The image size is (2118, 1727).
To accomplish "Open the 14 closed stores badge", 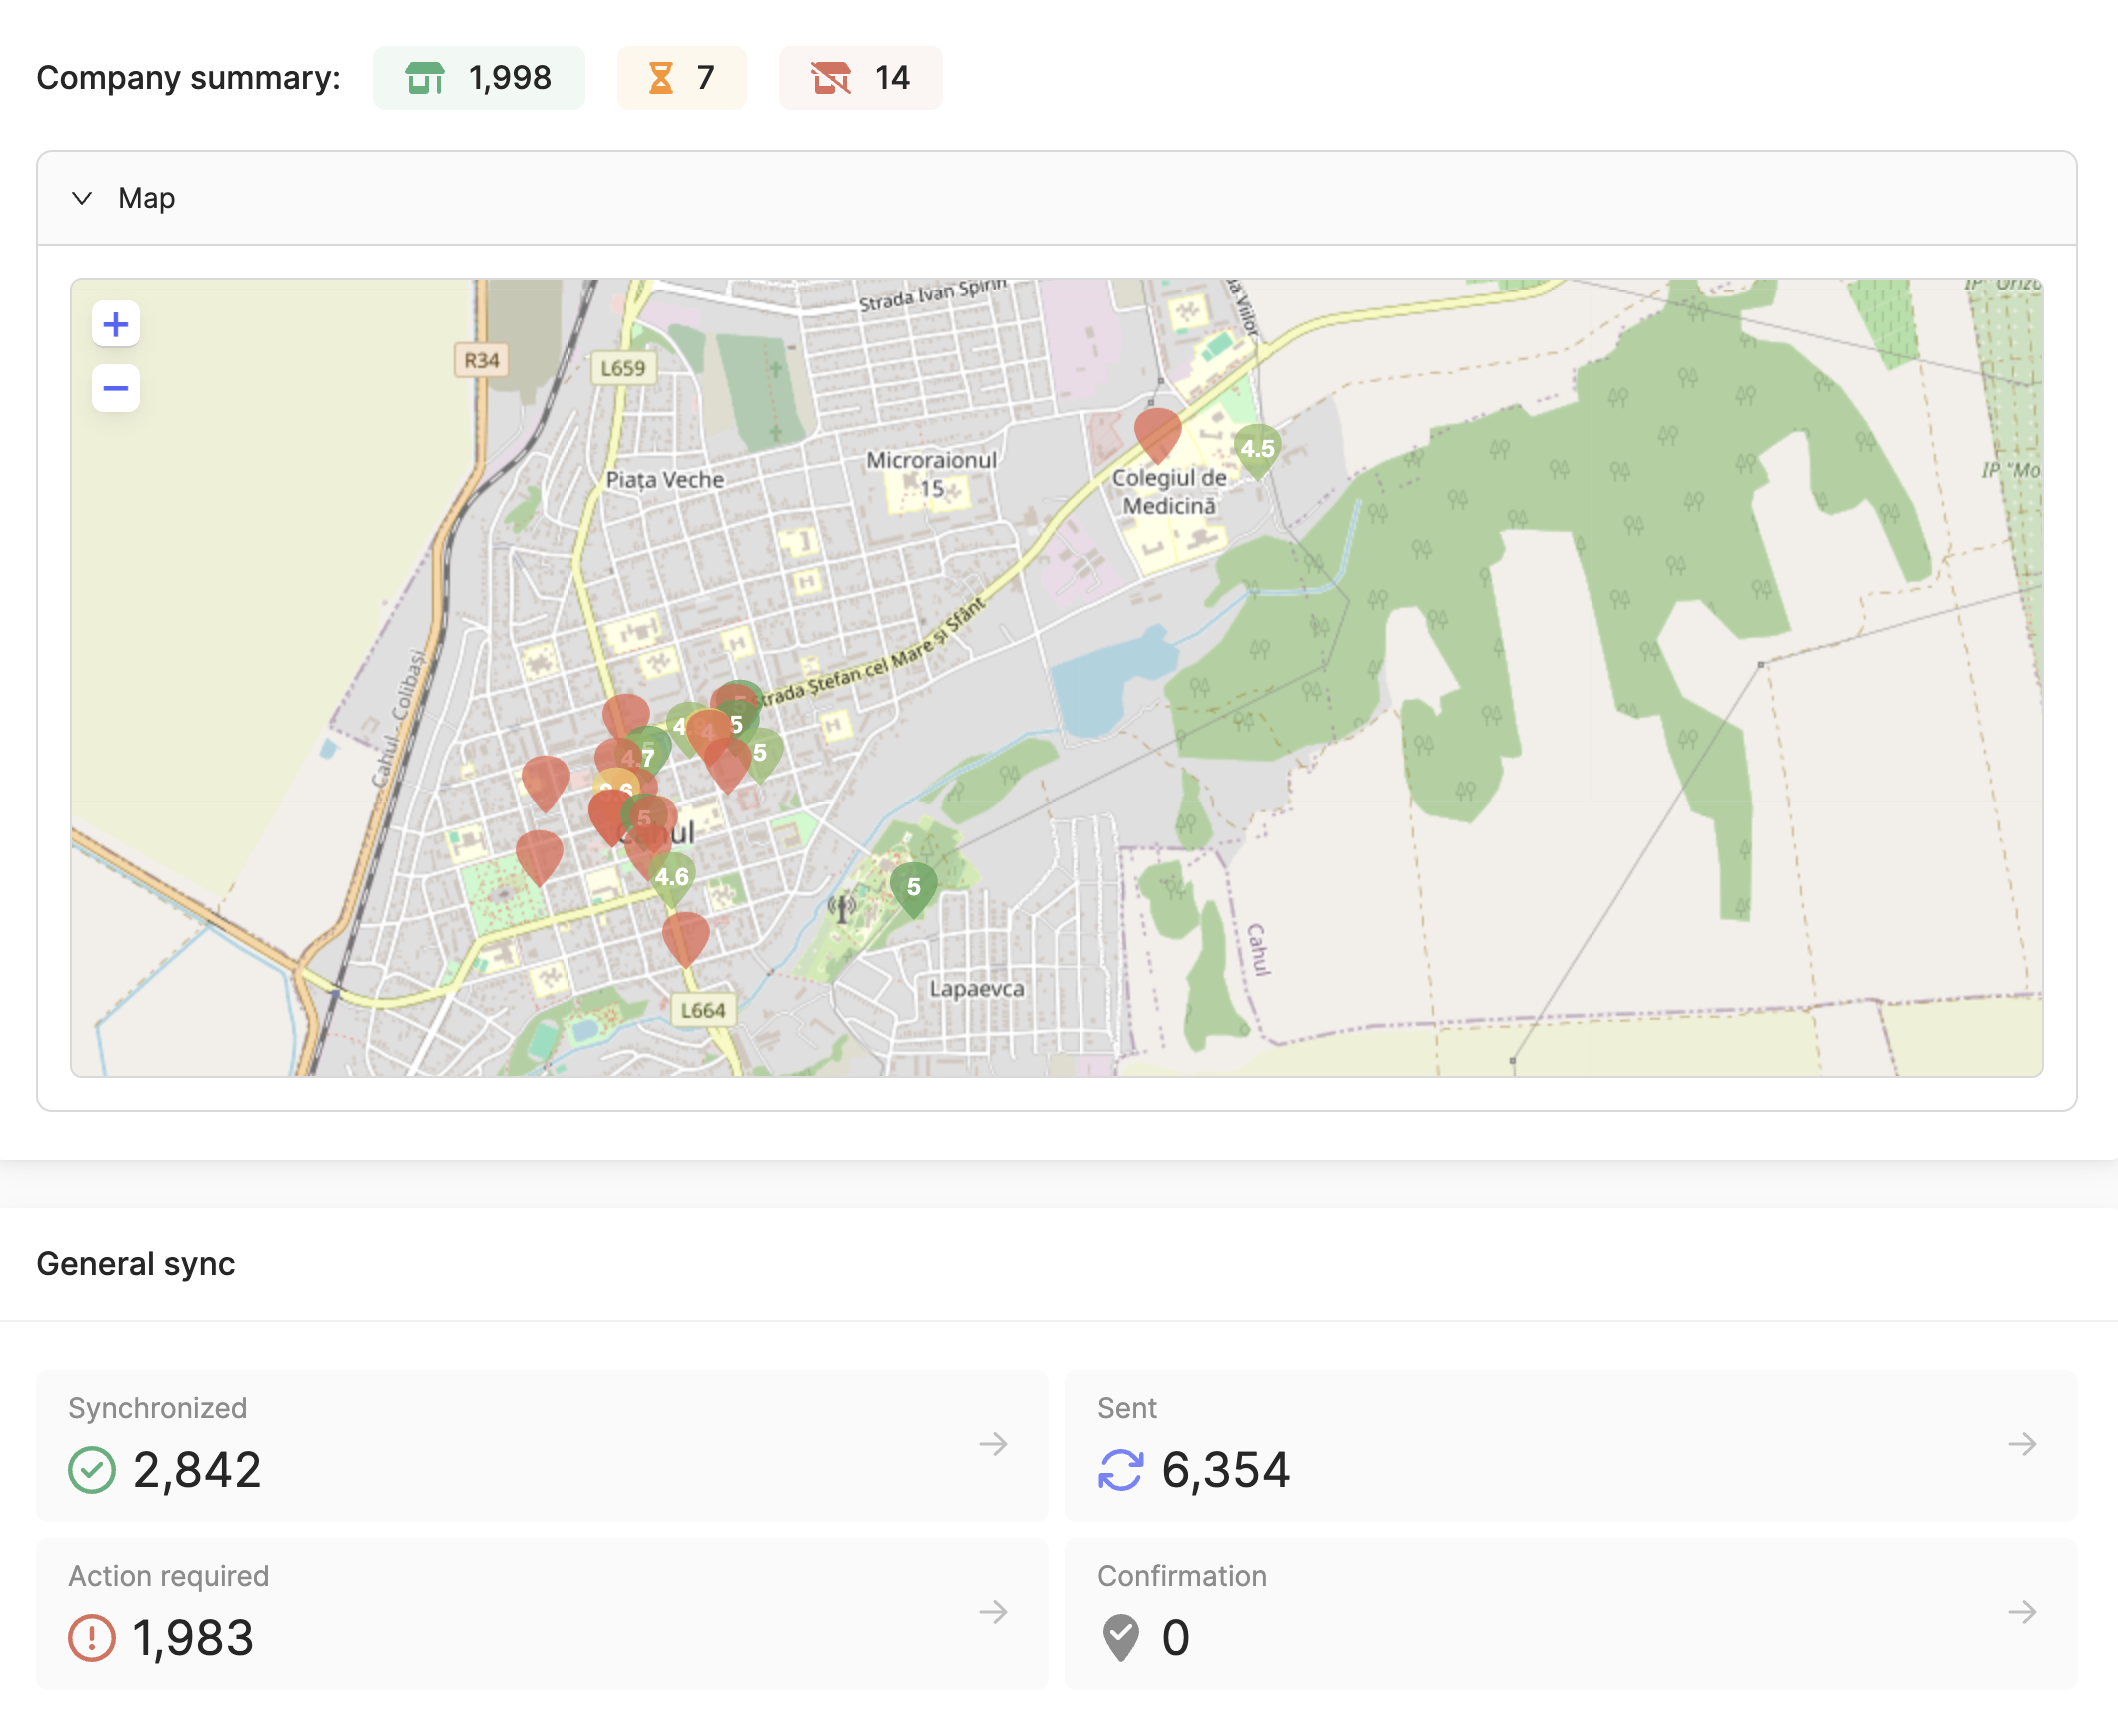I will (x=861, y=78).
